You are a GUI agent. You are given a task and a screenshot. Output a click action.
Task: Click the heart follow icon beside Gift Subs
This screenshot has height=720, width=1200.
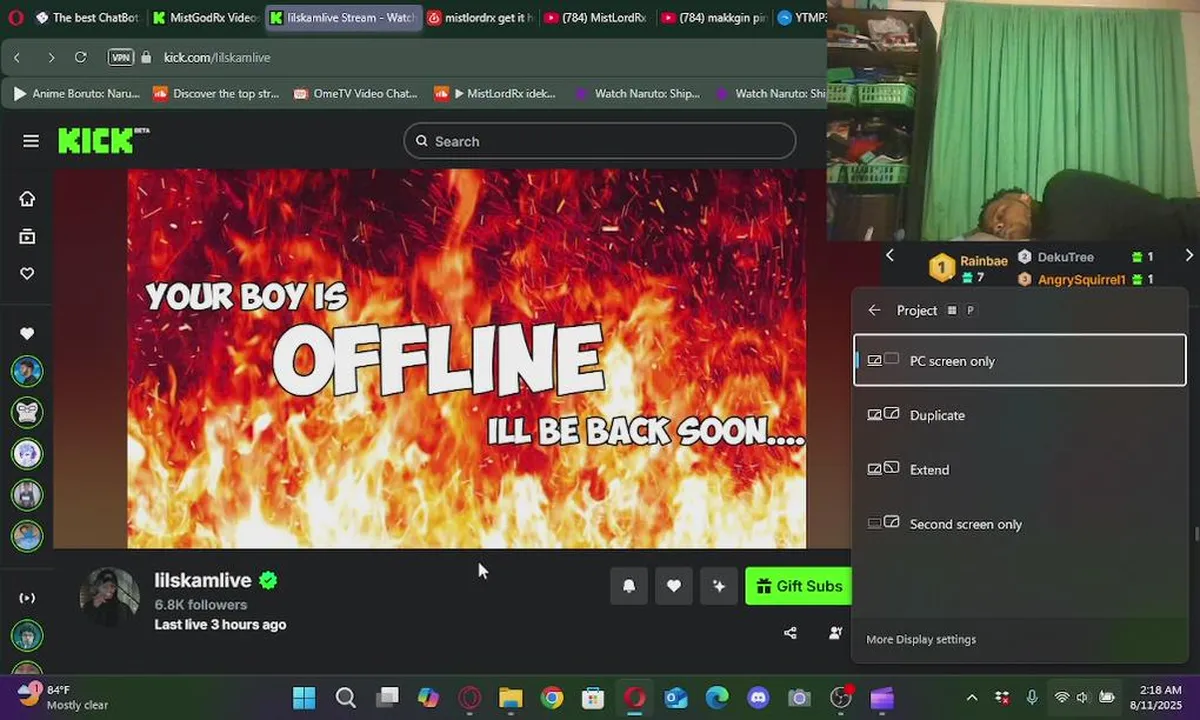point(674,586)
